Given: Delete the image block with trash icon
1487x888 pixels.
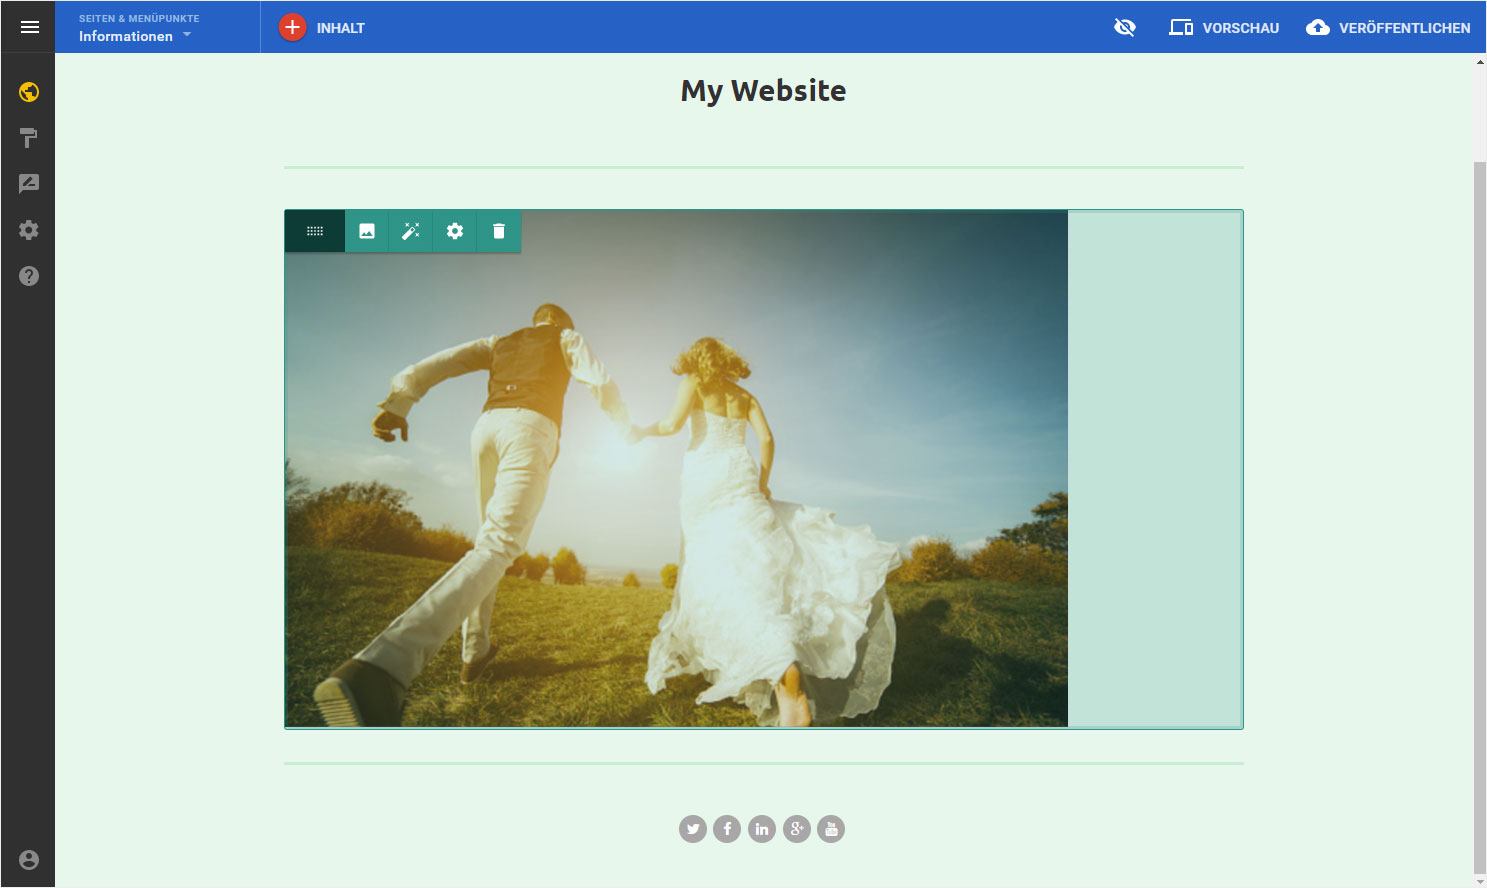Looking at the screenshot, I should point(499,231).
